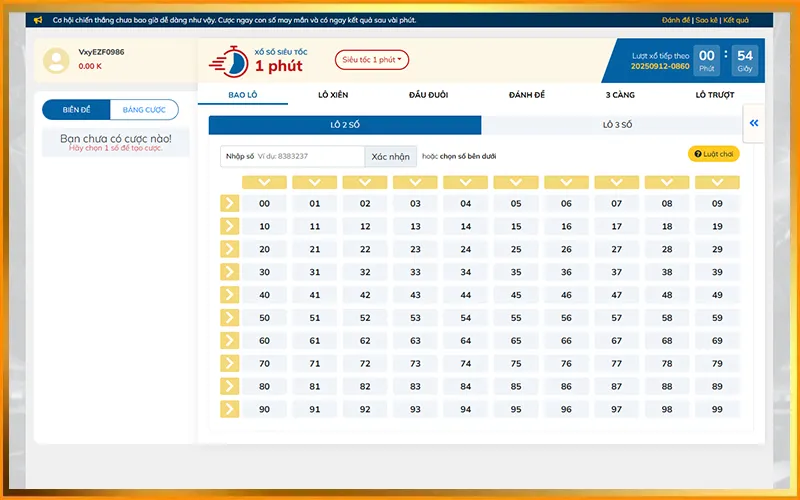Image resolution: width=800 pixels, height=500 pixels.
Task: Click the stopwatch lottery logo
Action: pos(227,61)
